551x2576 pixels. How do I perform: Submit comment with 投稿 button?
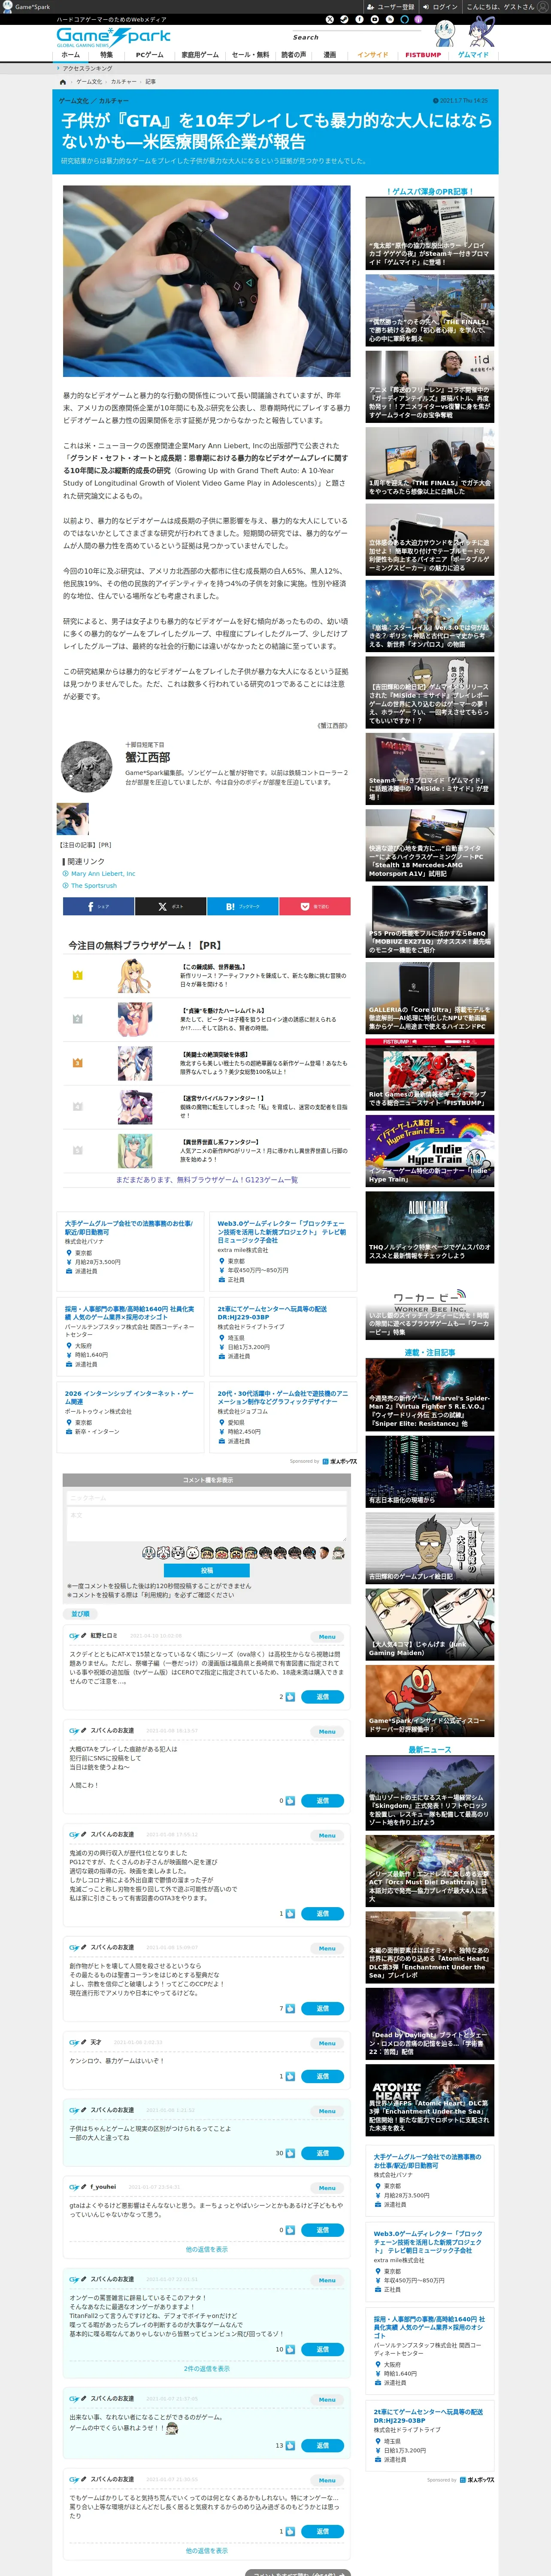[x=207, y=1570]
